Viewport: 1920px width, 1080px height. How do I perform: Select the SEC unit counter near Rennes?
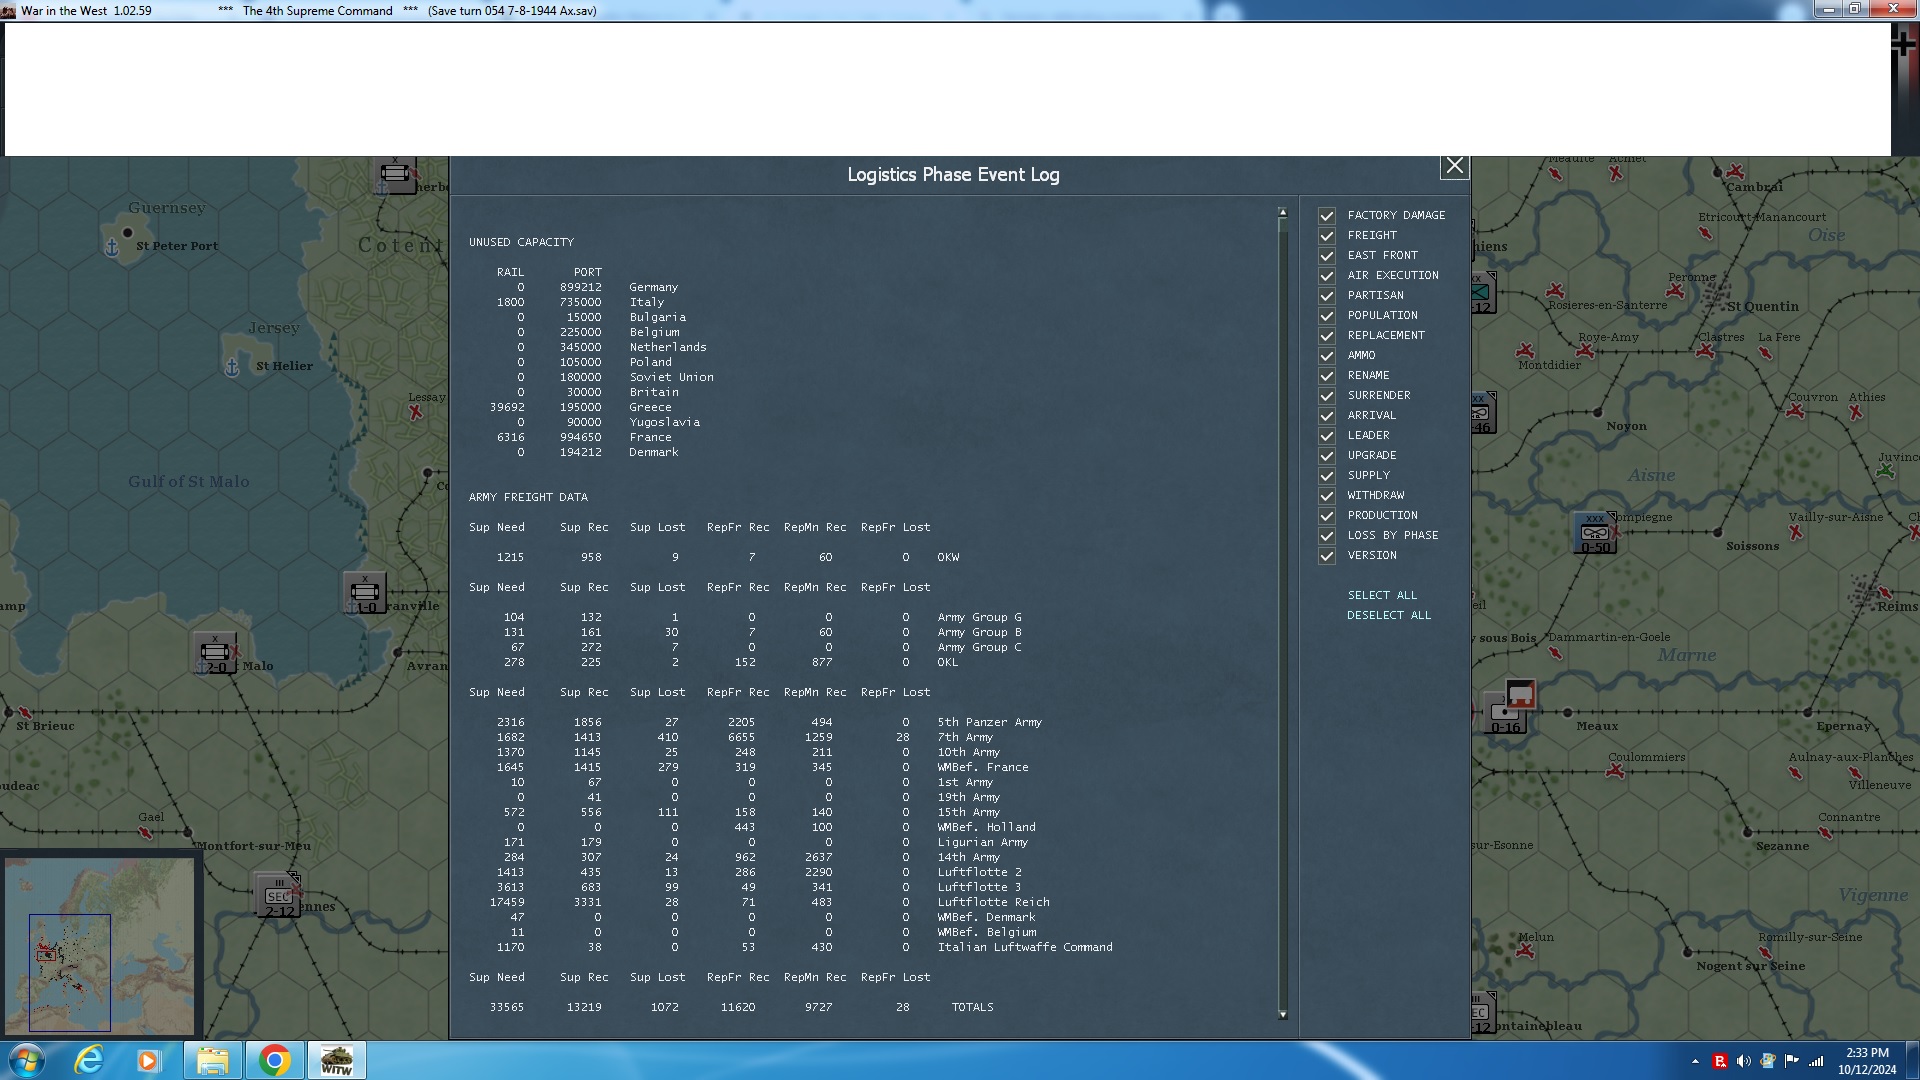click(279, 896)
